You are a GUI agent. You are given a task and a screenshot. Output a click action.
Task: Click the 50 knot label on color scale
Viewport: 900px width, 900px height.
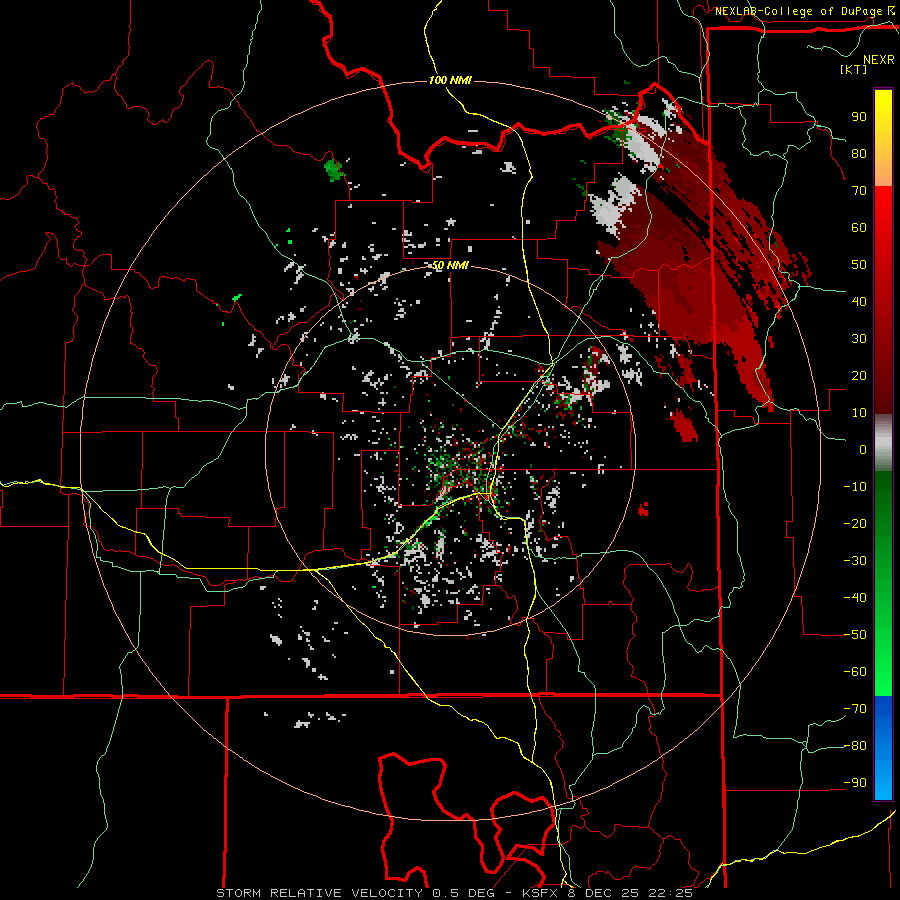[859, 265]
